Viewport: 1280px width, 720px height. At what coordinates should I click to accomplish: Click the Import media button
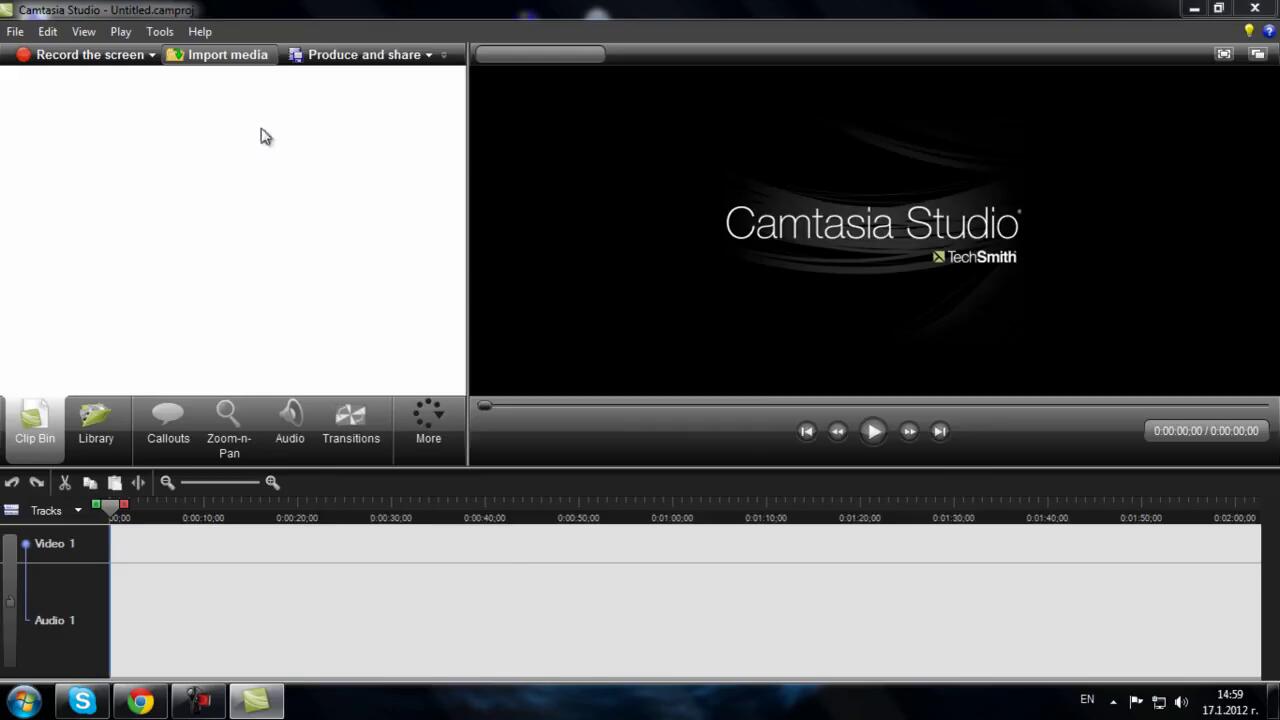click(x=217, y=55)
